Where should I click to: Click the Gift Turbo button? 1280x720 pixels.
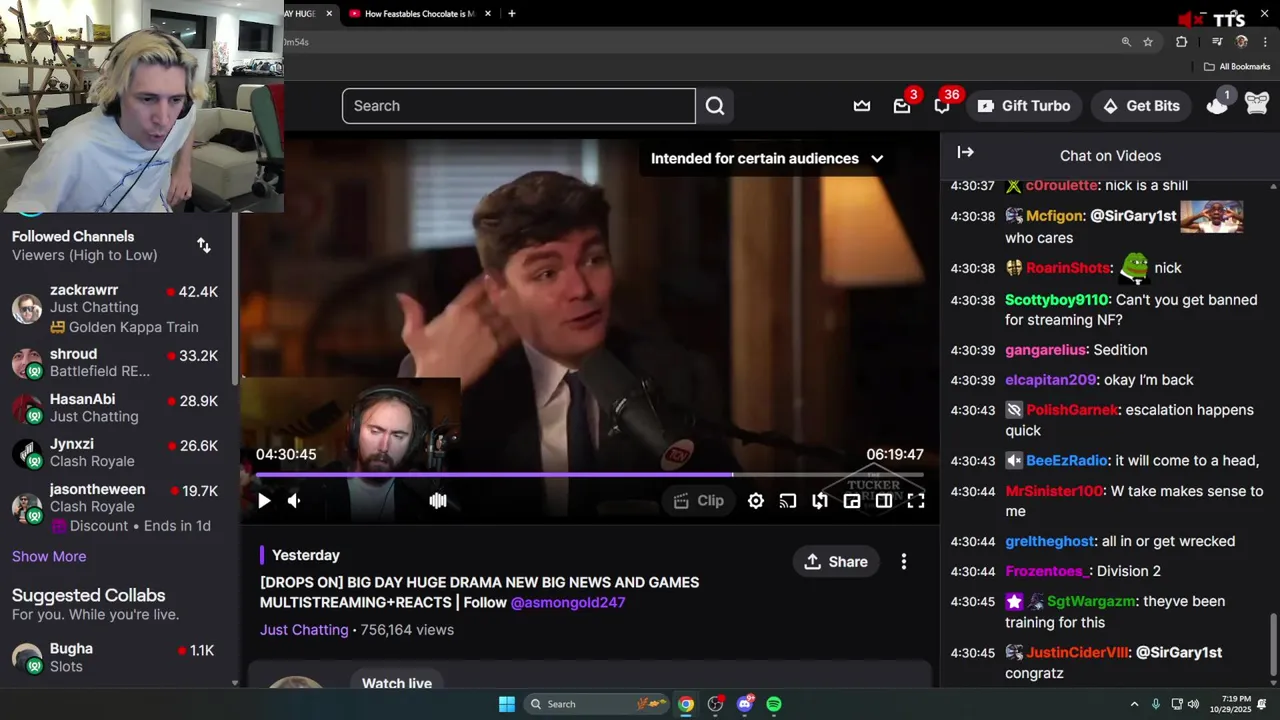(1024, 106)
